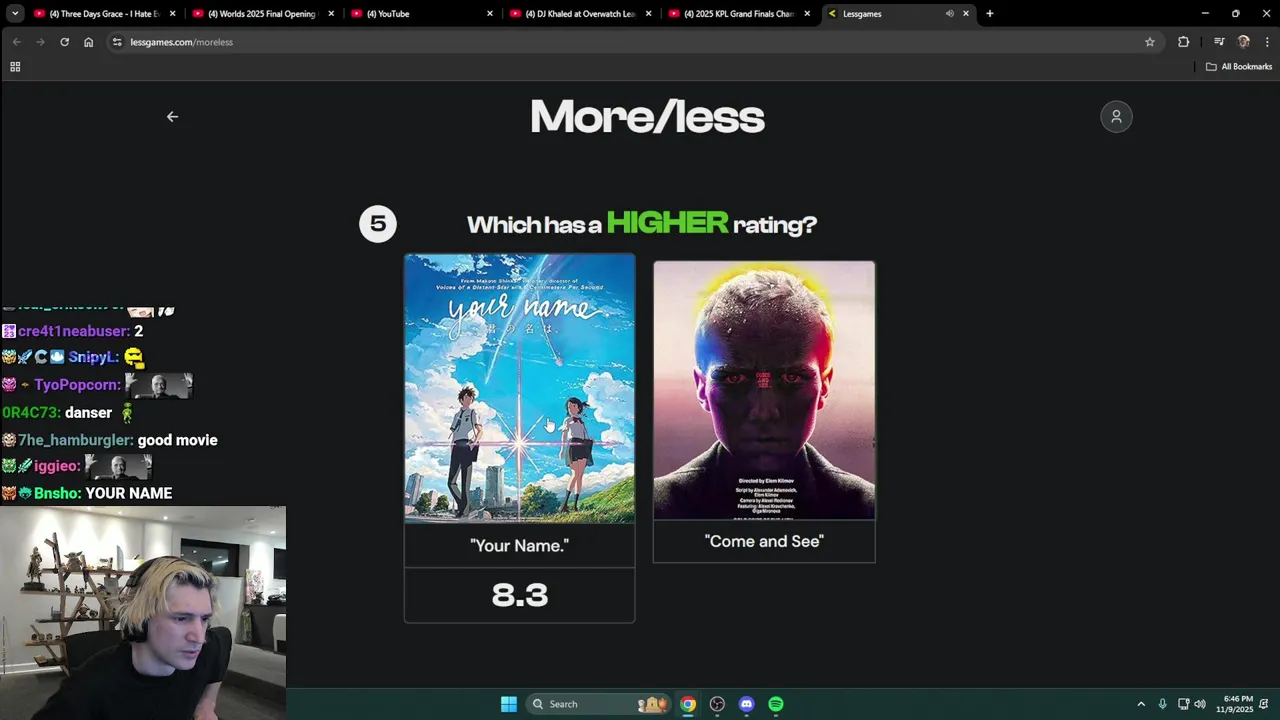Click the browser back button
The width and height of the screenshot is (1280, 720).
tap(16, 42)
